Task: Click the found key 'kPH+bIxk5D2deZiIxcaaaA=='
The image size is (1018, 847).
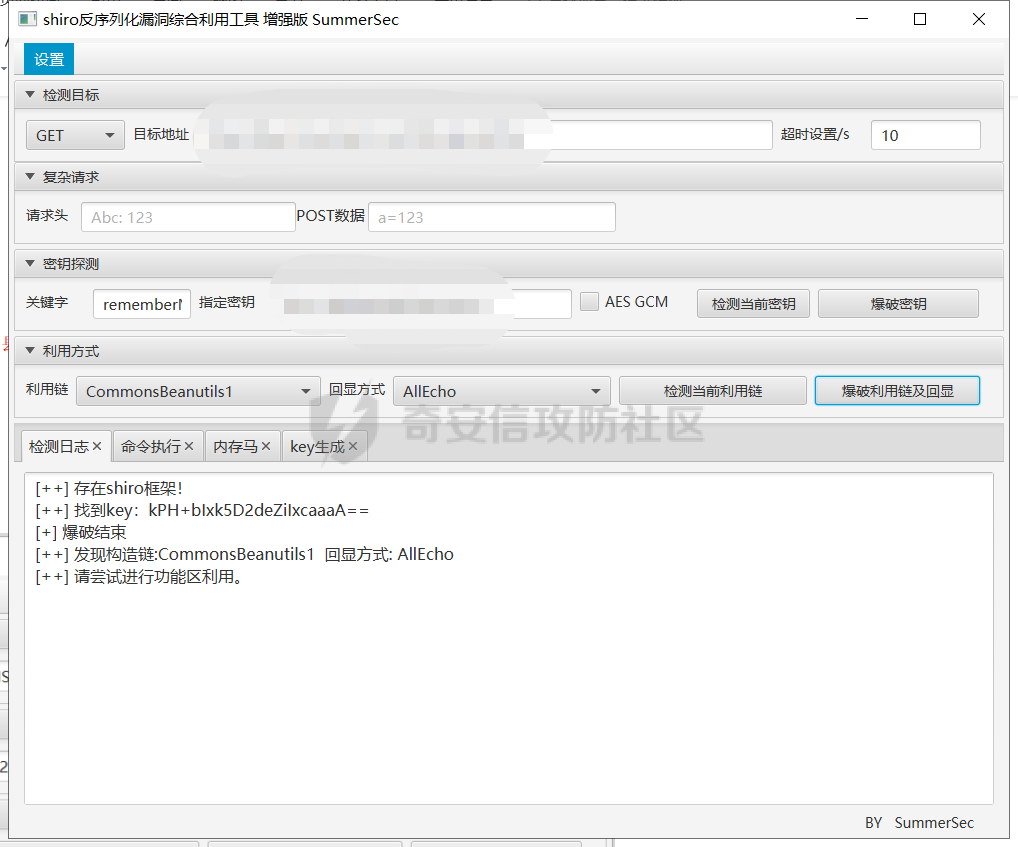Action: pyautogui.click(x=258, y=510)
